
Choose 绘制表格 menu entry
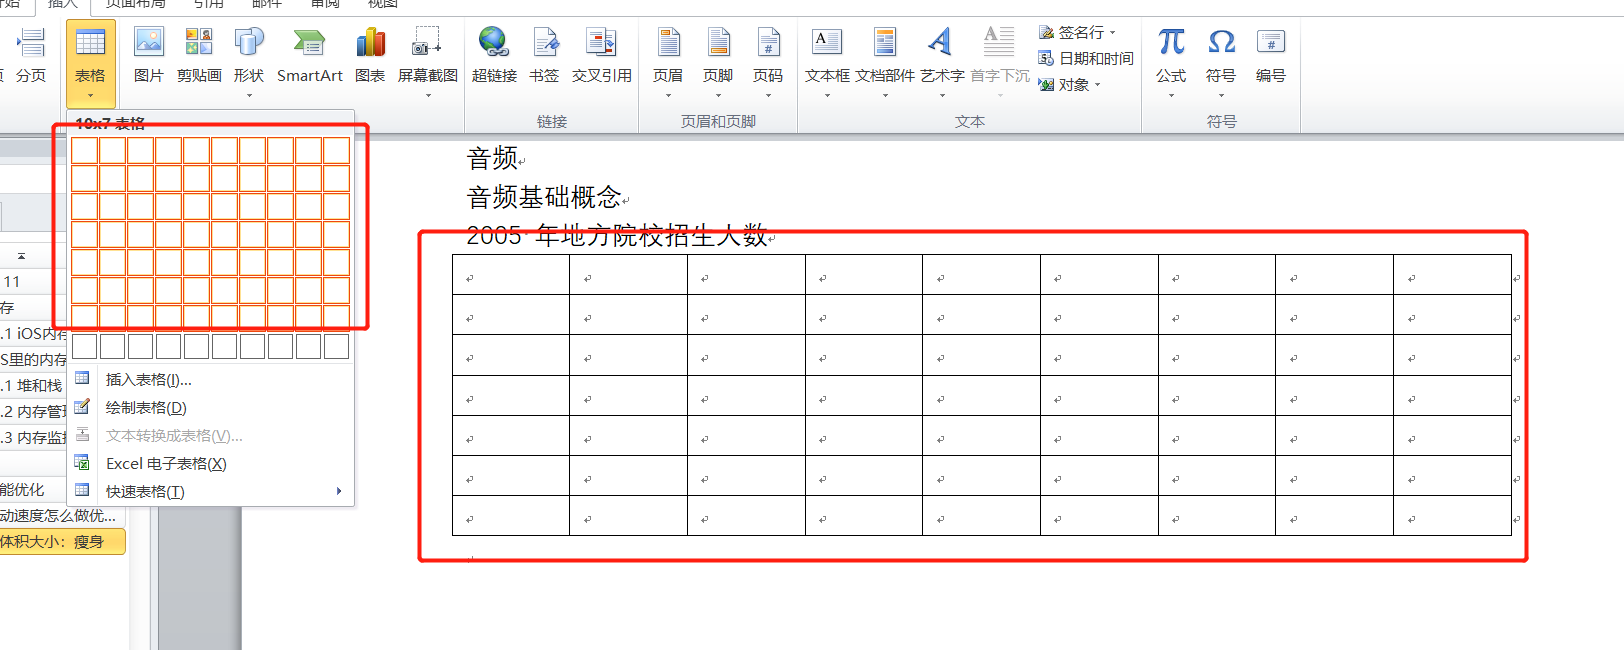pos(146,407)
